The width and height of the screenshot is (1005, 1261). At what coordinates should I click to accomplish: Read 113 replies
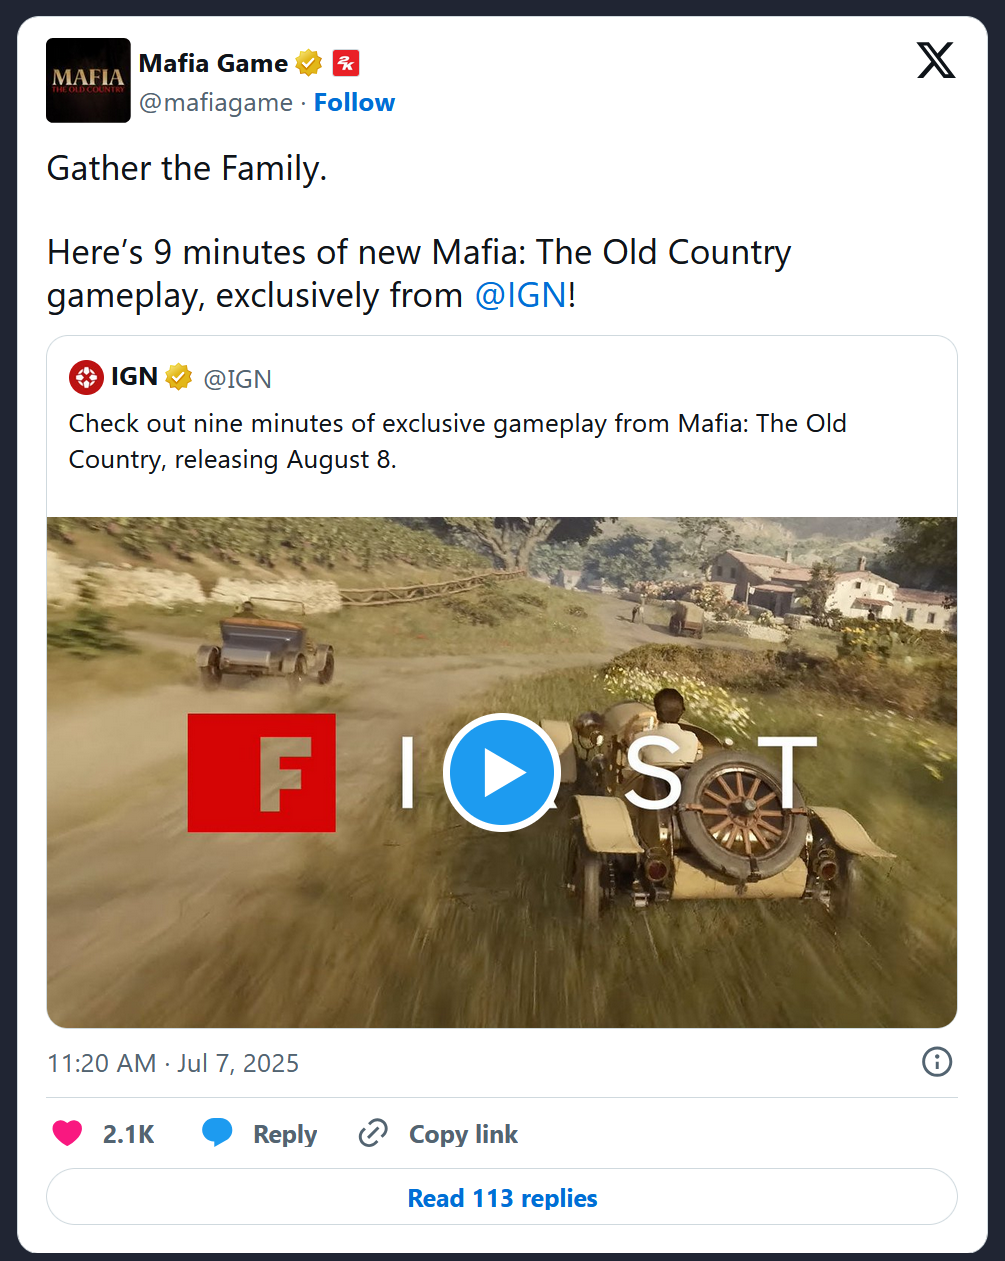coord(502,1197)
